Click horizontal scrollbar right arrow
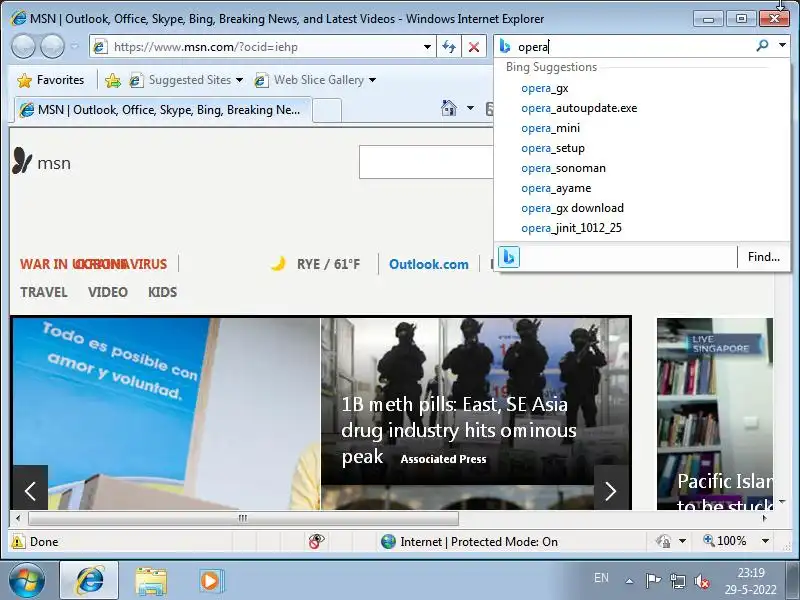 (765, 518)
